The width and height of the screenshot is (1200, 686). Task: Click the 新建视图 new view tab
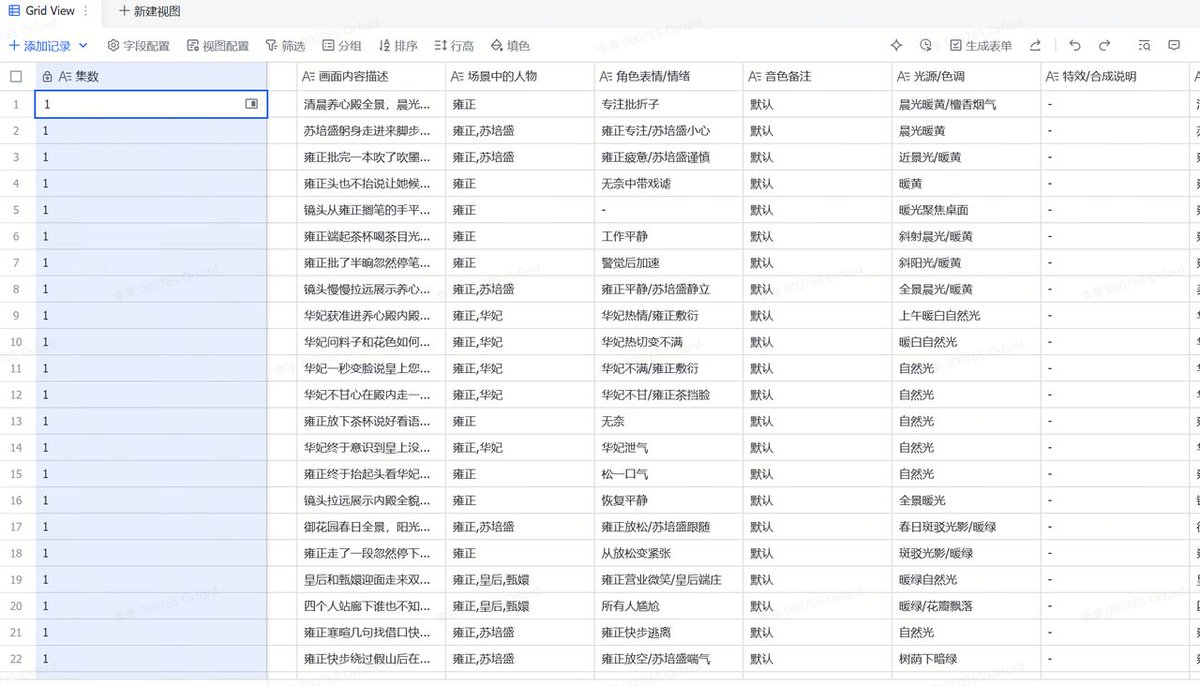click(149, 10)
